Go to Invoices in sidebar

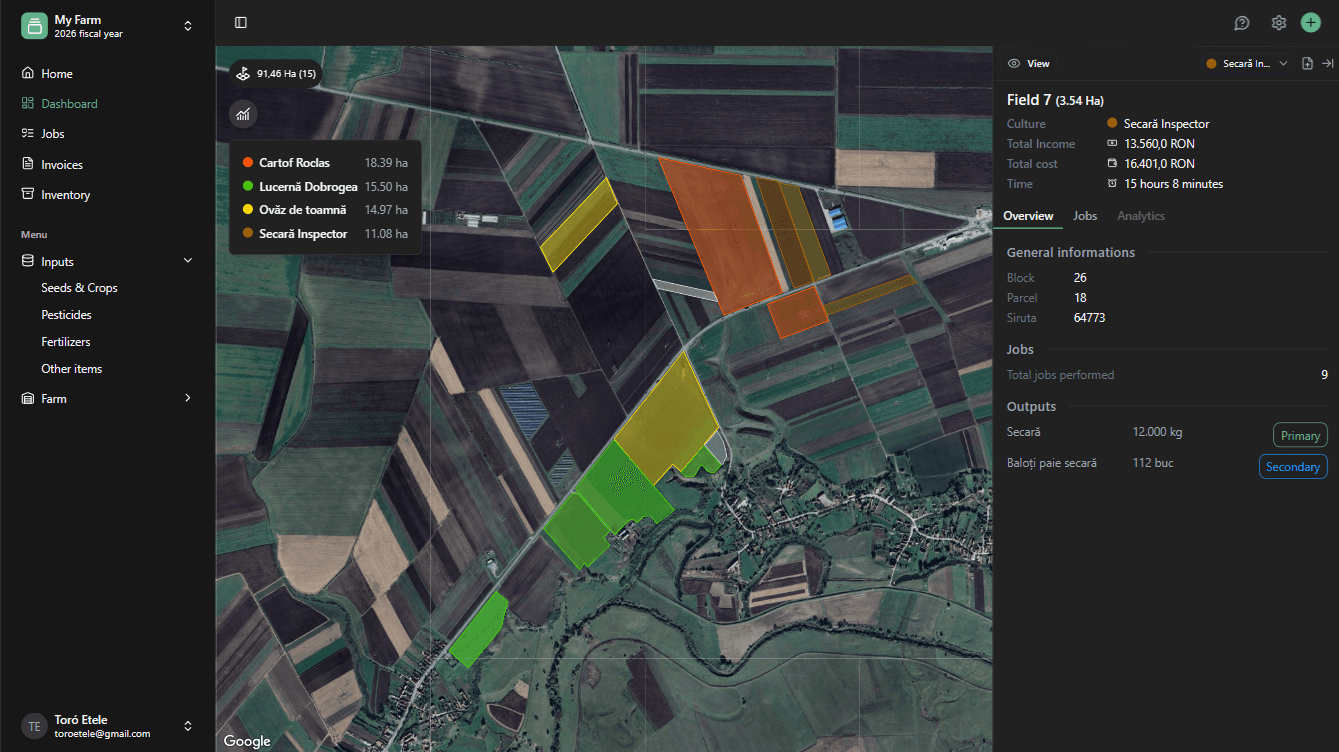(61, 165)
